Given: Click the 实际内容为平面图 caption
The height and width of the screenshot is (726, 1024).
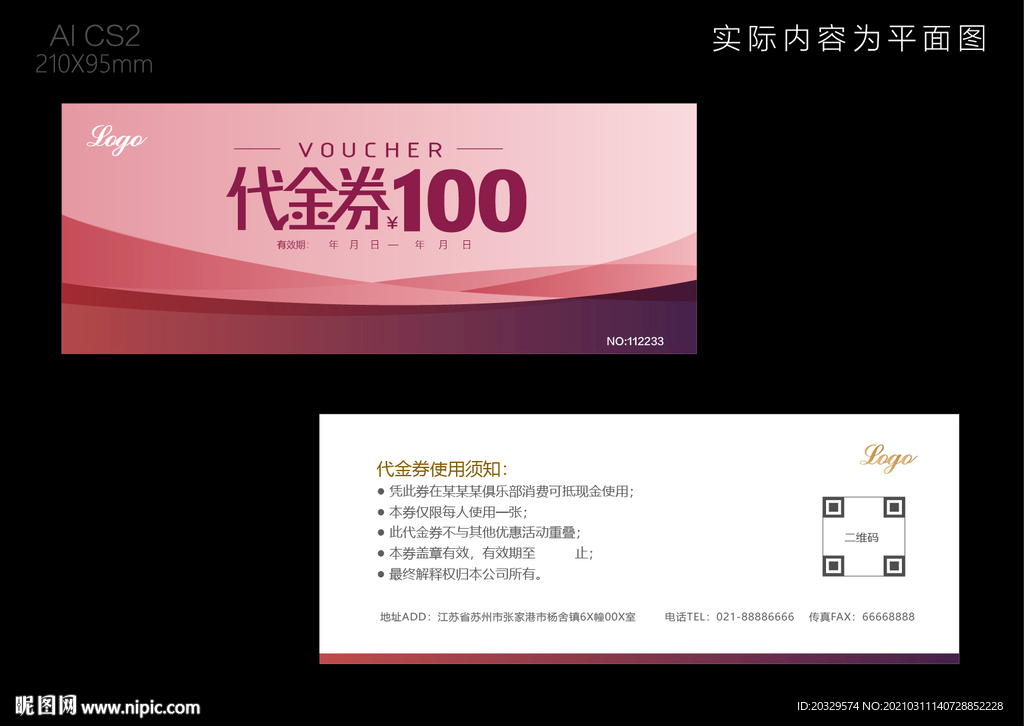Looking at the screenshot, I should point(849,39).
